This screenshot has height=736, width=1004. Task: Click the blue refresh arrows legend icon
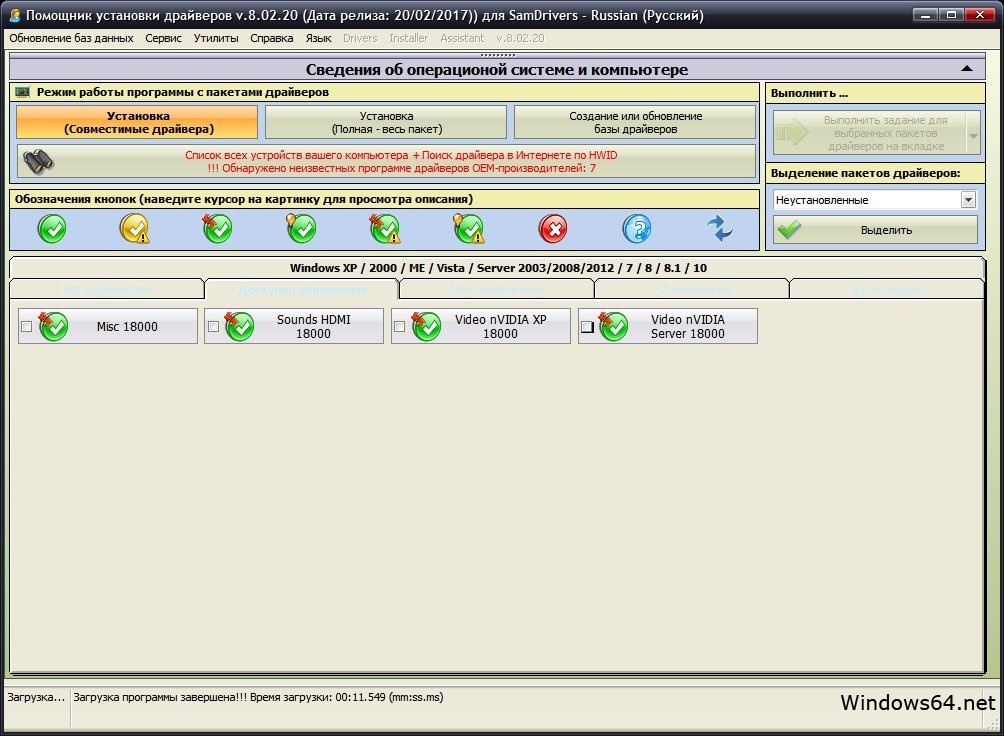719,229
